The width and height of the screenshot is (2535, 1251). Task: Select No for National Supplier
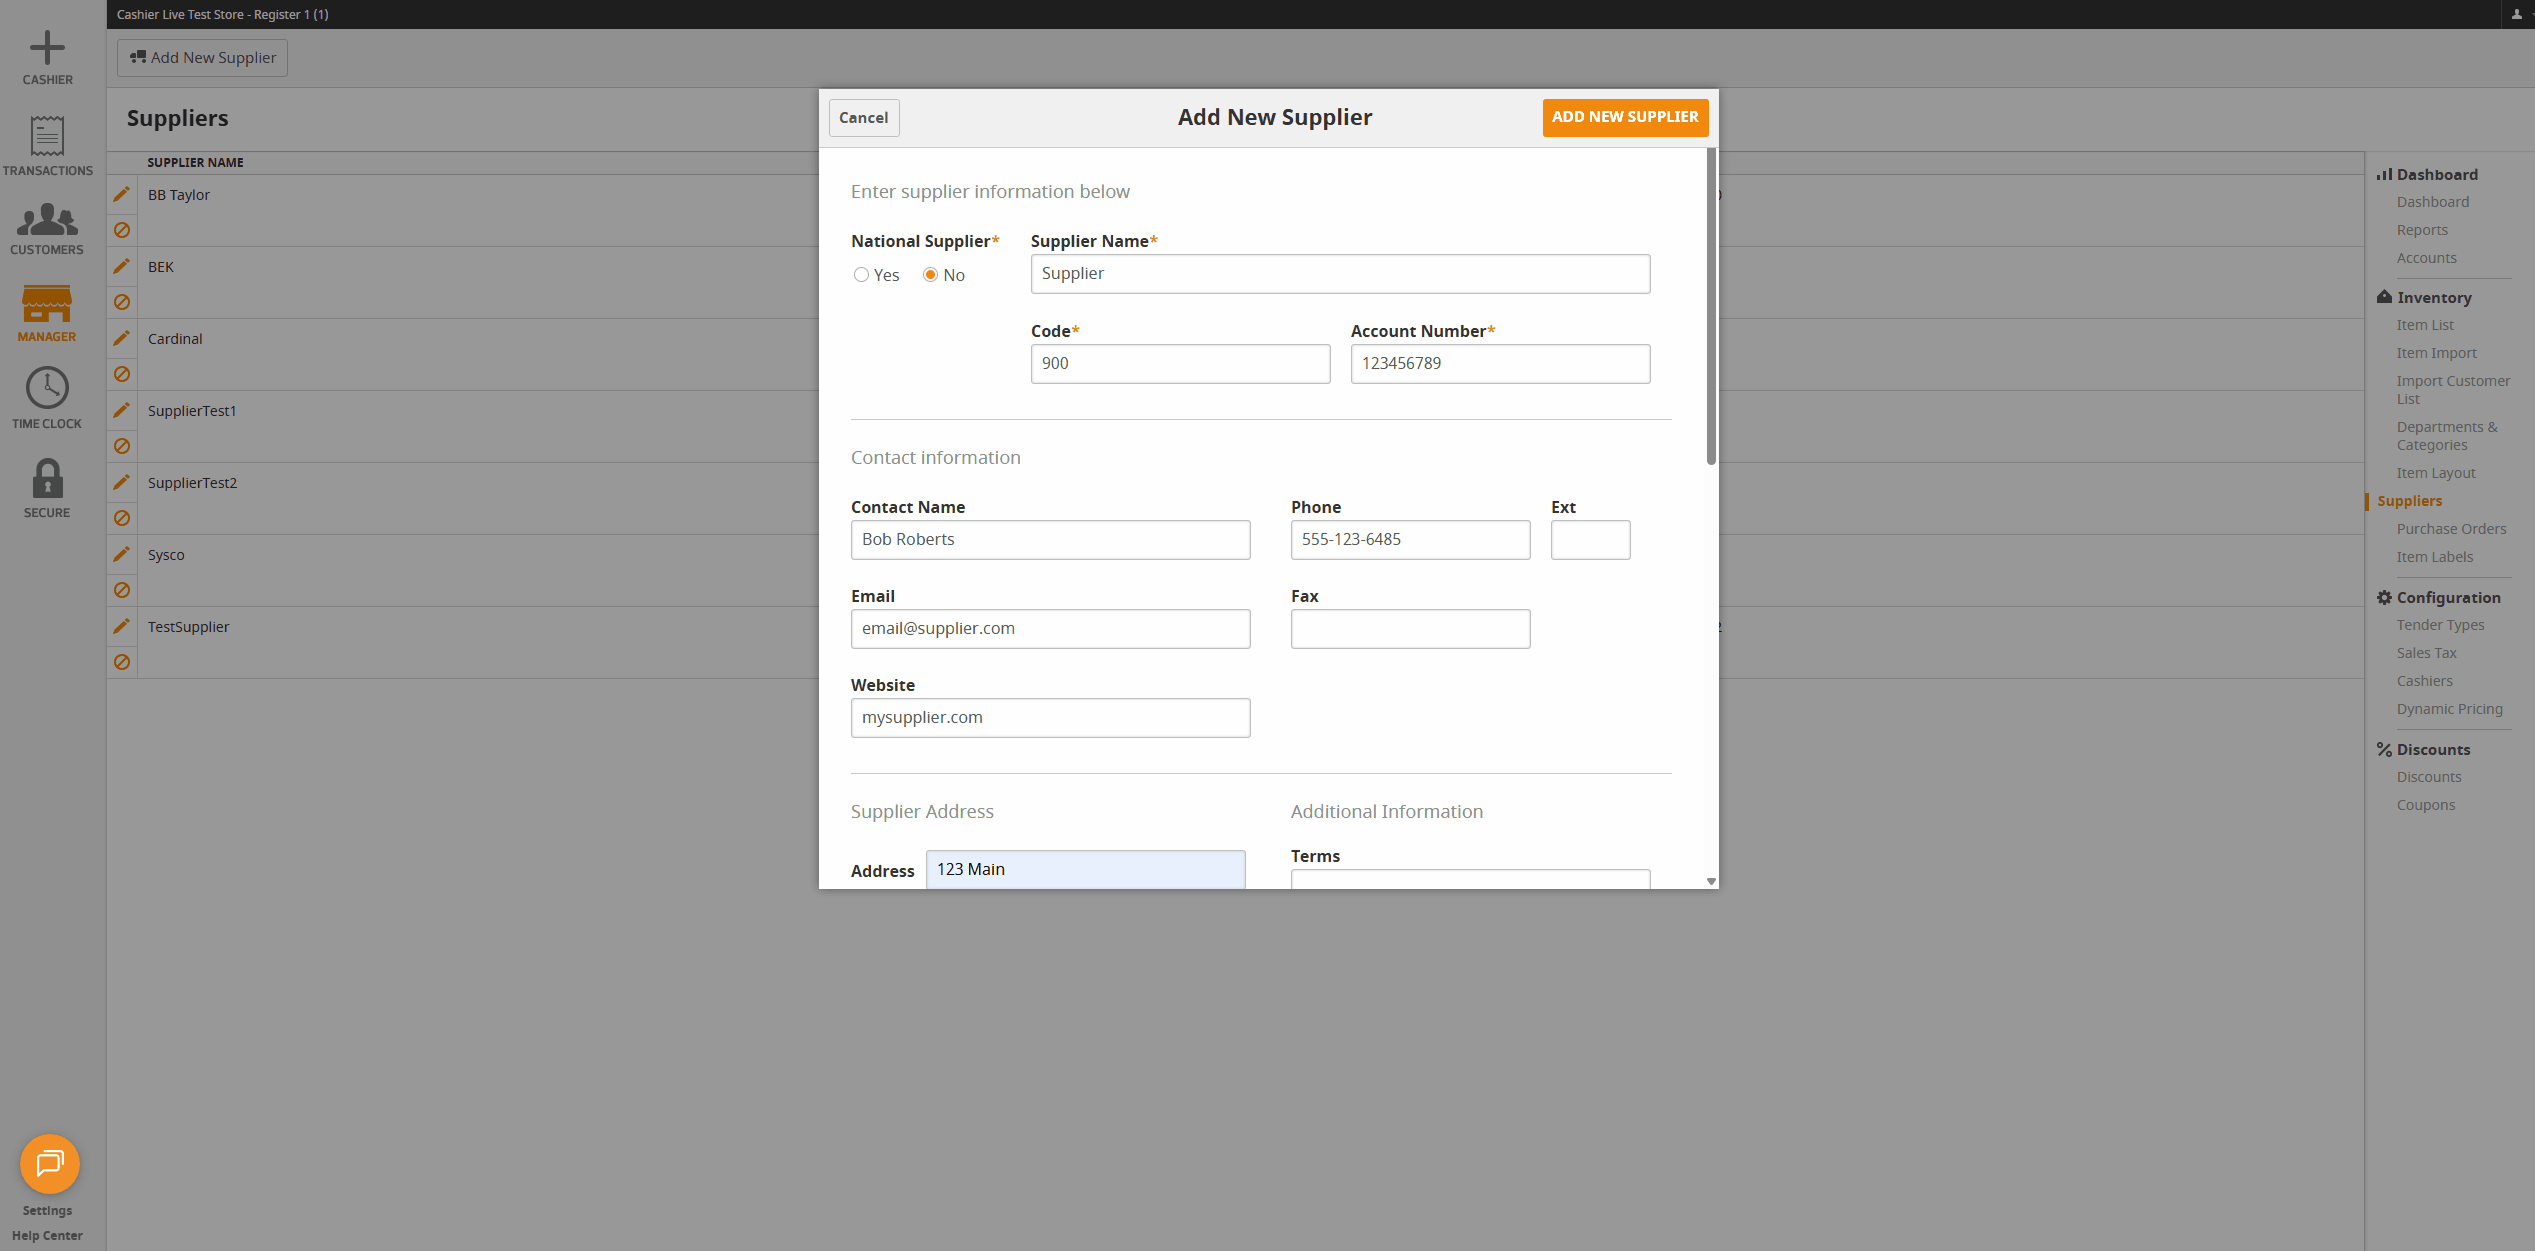[930, 275]
